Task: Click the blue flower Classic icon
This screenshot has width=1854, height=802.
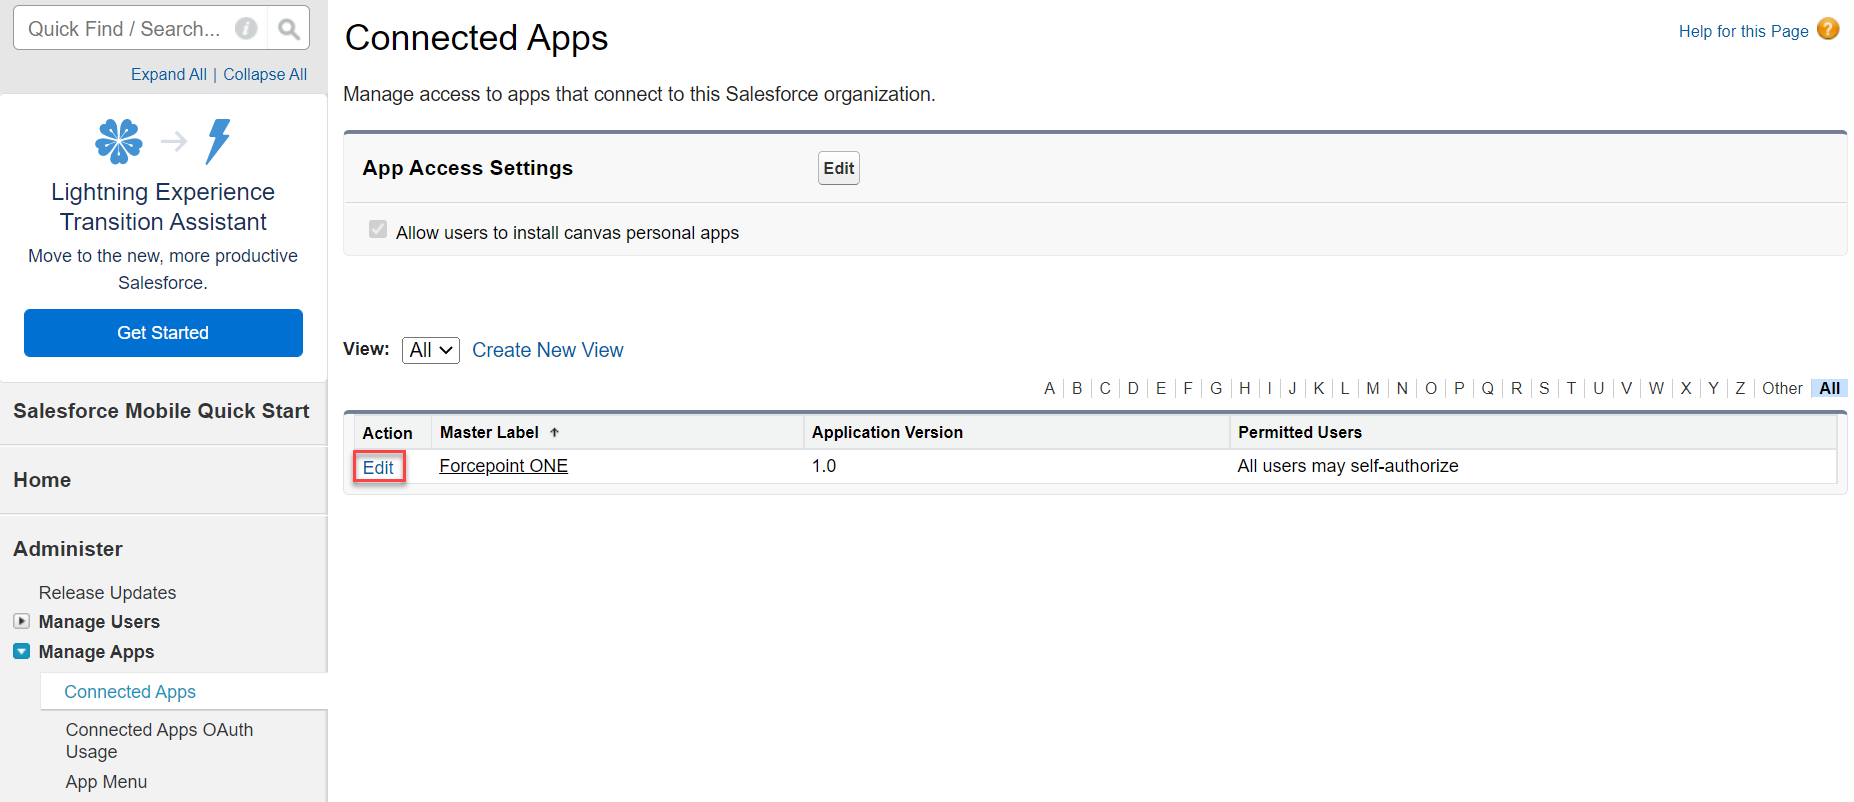Action: pyautogui.click(x=119, y=141)
